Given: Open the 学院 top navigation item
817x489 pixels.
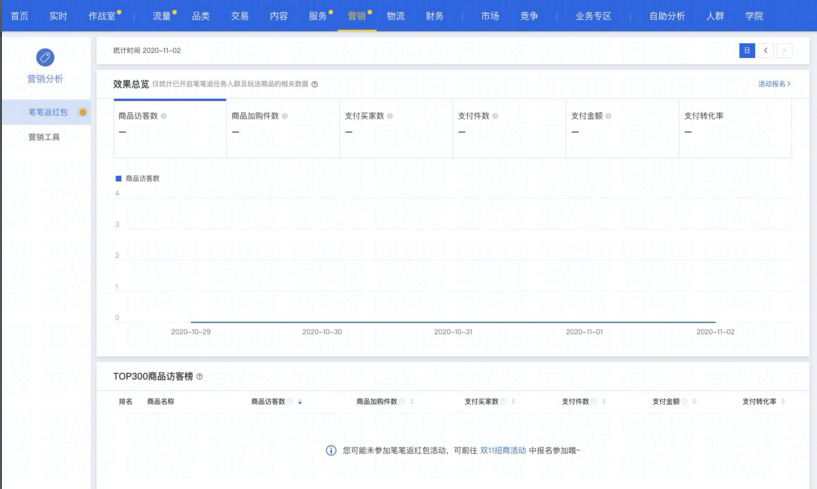Looking at the screenshot, I should [x=754, y=16].
